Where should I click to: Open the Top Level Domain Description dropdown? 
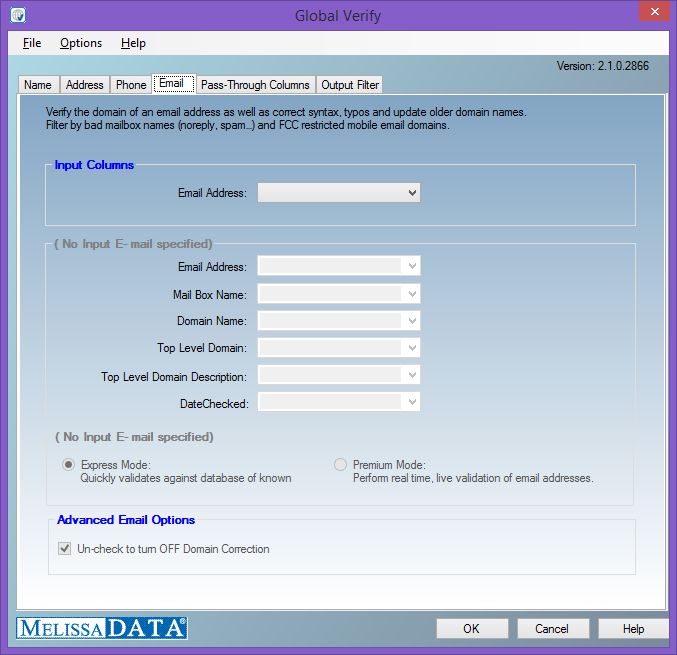(x=339, y=375)
